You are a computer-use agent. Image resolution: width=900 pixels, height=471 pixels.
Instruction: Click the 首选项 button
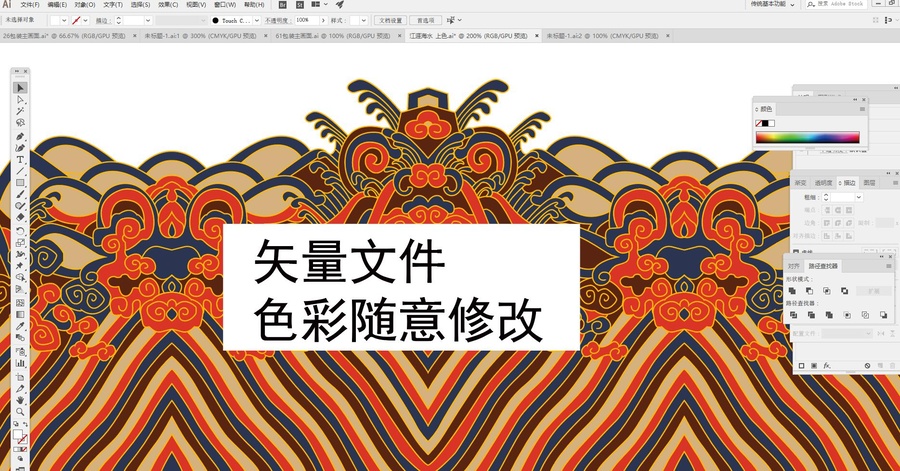(425, 21)
